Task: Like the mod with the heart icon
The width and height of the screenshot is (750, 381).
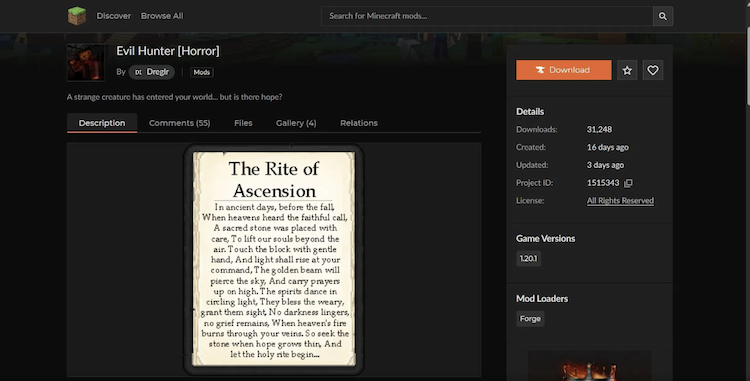Action: [x=653, y=70]
